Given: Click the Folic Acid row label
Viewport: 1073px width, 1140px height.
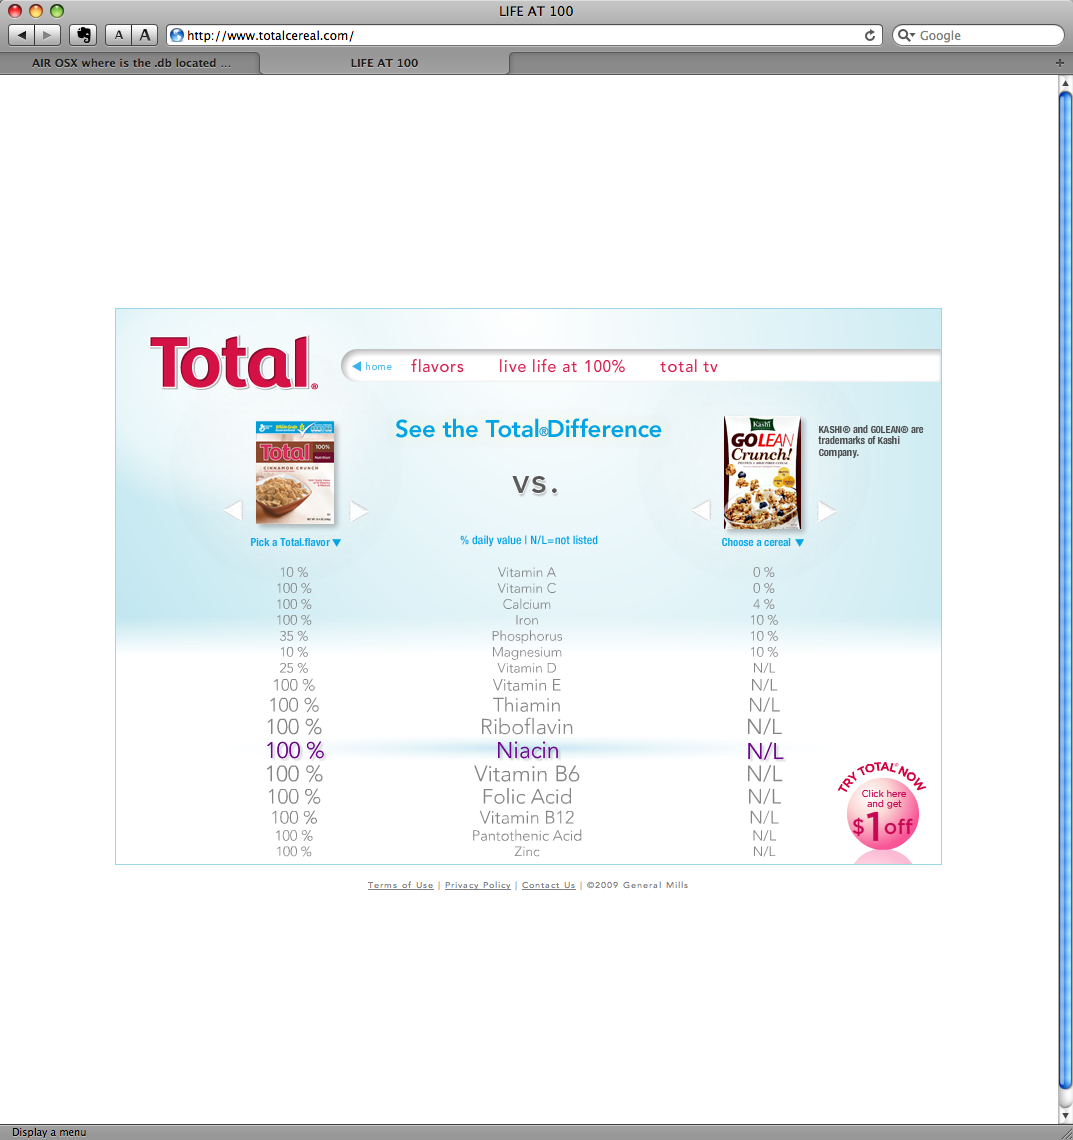Looking at the screenshot, I should [x=527, y=797].
